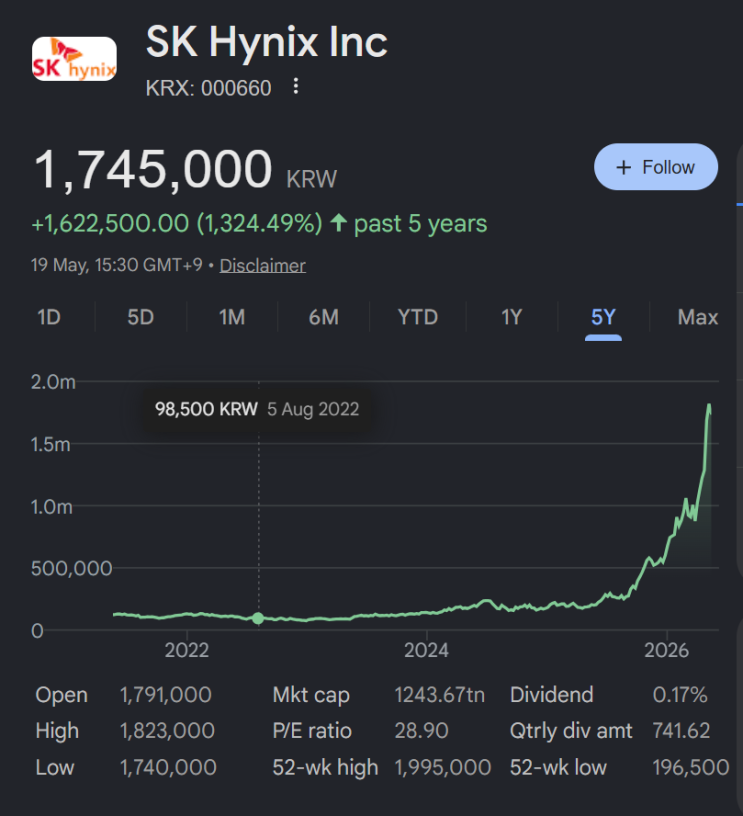Image resolution: width=743 pixels, height=816 pixels.
Task: Click the 52-wk high value 1,995,000
Action: [443, 767]
